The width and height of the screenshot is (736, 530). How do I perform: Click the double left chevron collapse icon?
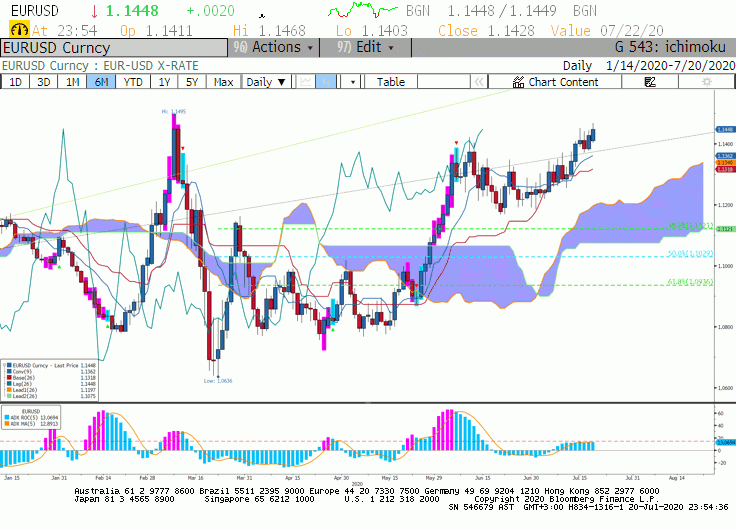pos(479,82)
